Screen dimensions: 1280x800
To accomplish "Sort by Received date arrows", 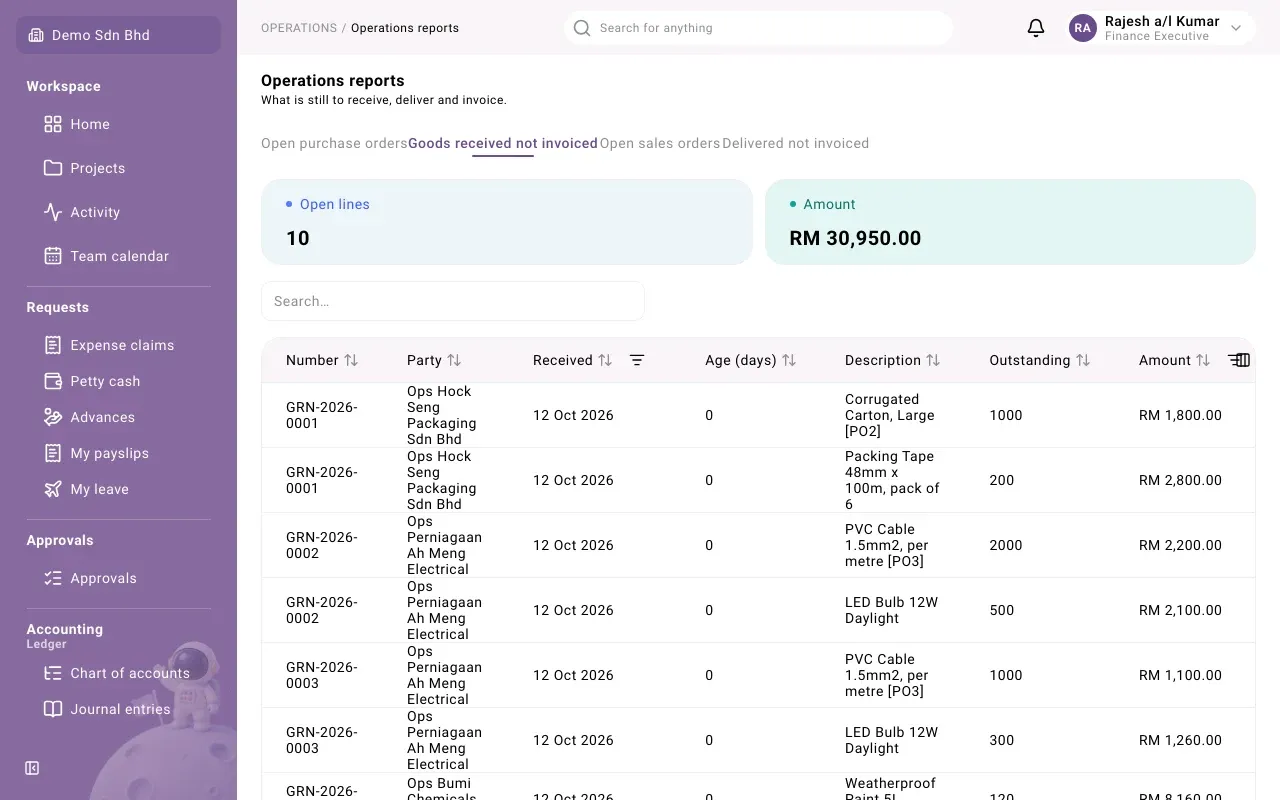I will pos(605,360).
